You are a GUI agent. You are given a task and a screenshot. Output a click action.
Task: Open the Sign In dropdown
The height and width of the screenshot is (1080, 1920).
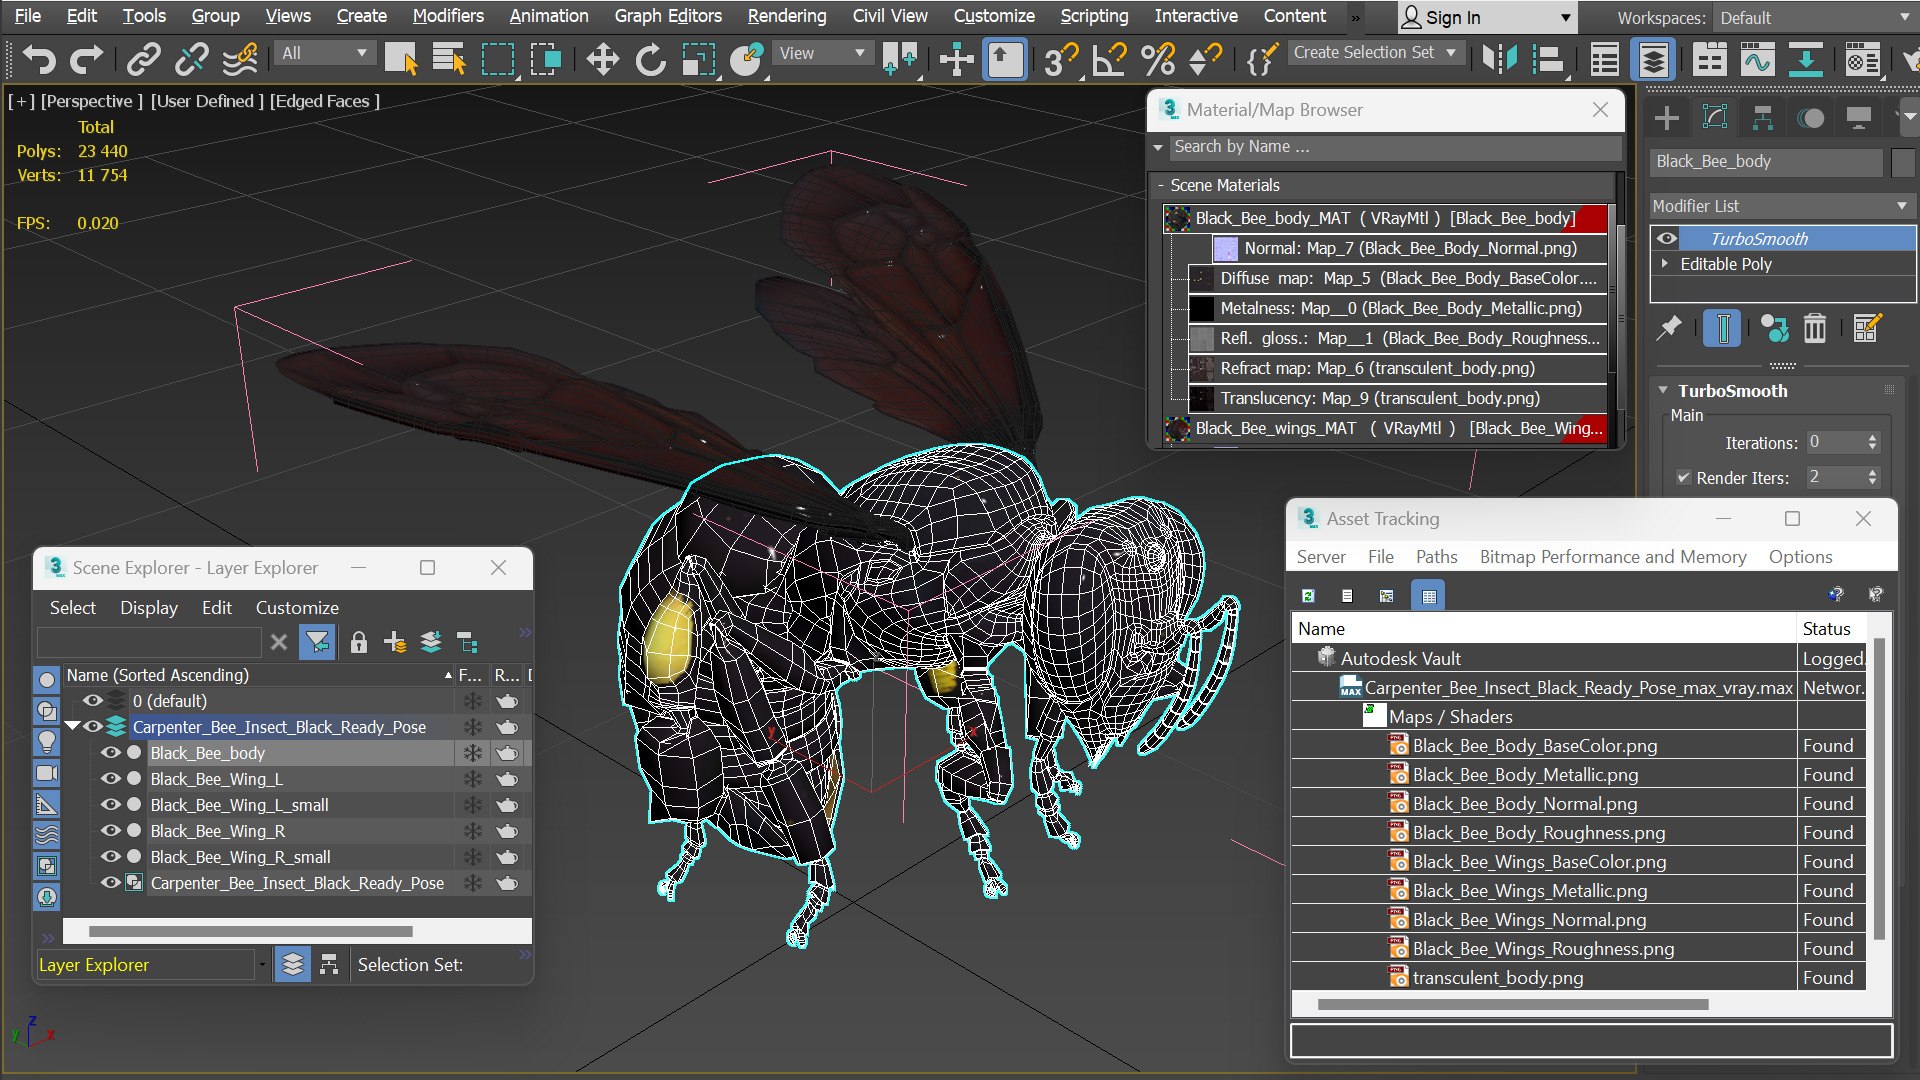click(1487, 18)
